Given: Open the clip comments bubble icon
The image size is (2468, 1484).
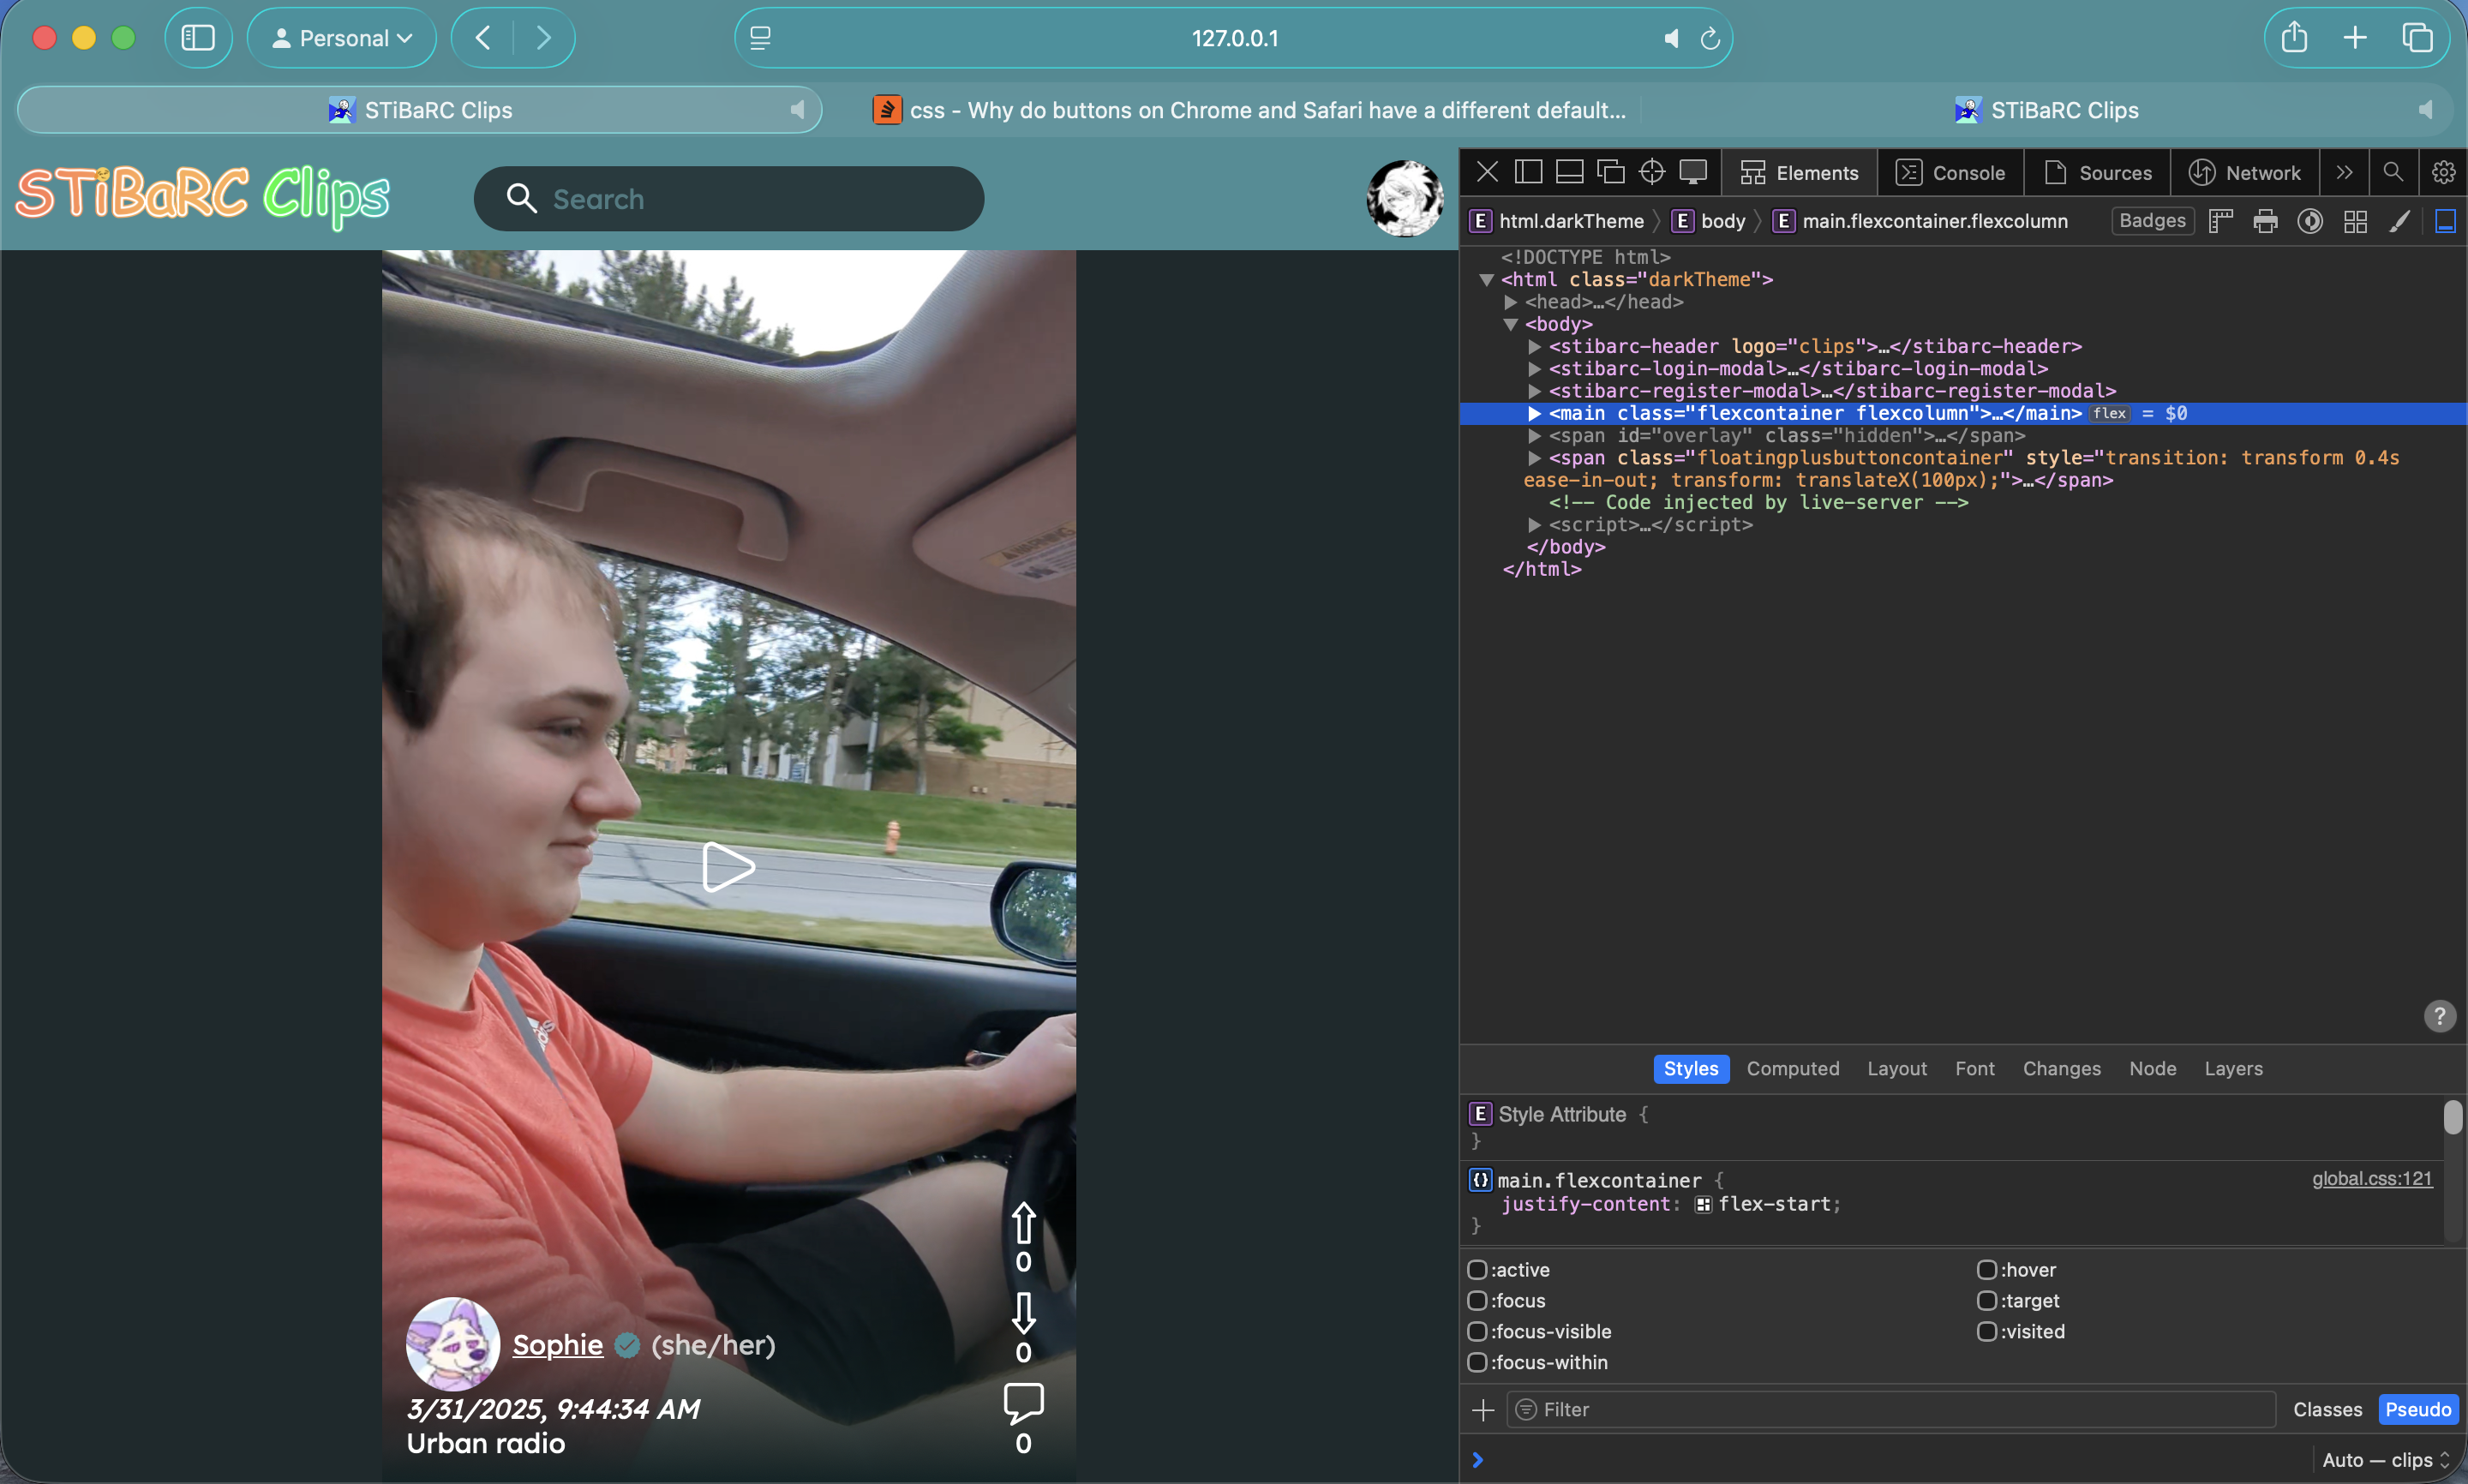Looking at the screenshot, I should (x=1023, y=1403).
